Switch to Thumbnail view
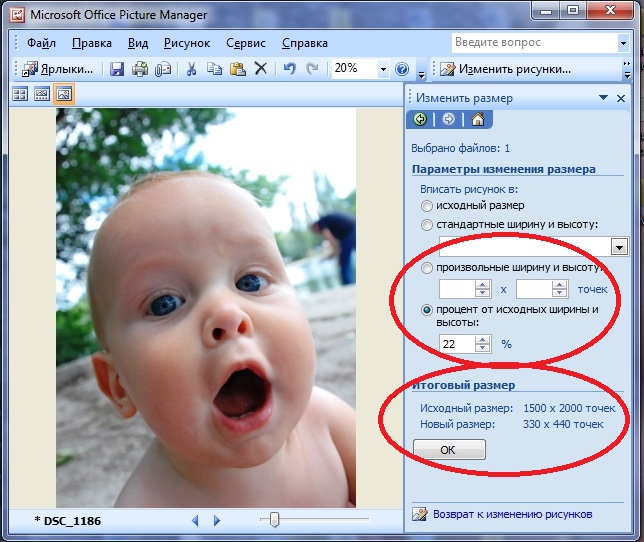644x542 pixels. click(x=20, y=94)
